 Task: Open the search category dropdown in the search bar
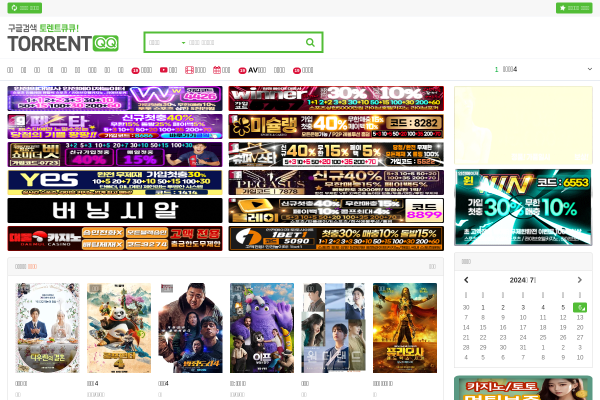(167, 42)
